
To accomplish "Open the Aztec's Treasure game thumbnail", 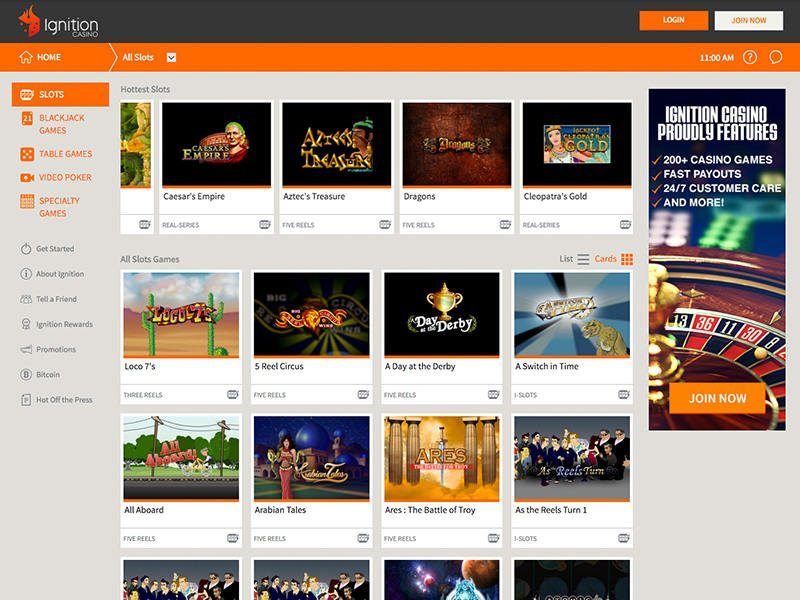I will tap(337, 144).
